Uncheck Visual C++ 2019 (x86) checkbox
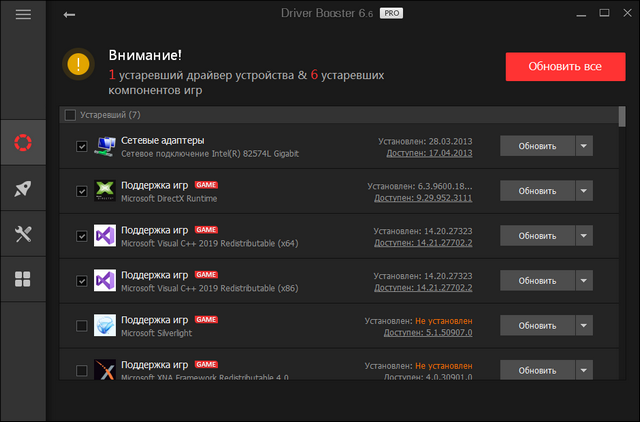The width and height of the screenshot is (640, 422). point(82,281)
